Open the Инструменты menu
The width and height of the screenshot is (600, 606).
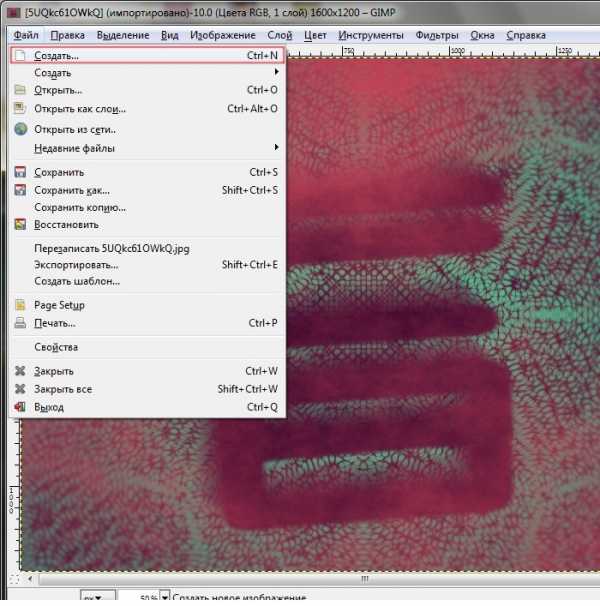tap(371, 35)
